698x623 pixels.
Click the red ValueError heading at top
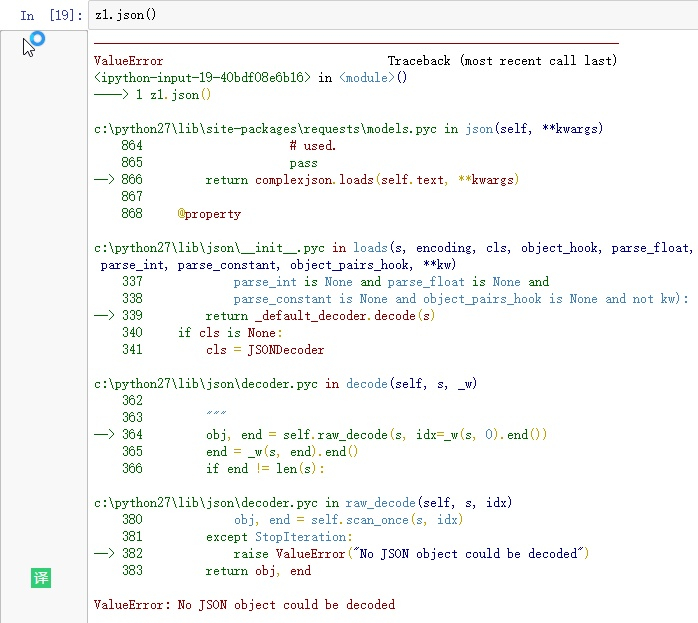pyautogui.click(x=128, y=61)
